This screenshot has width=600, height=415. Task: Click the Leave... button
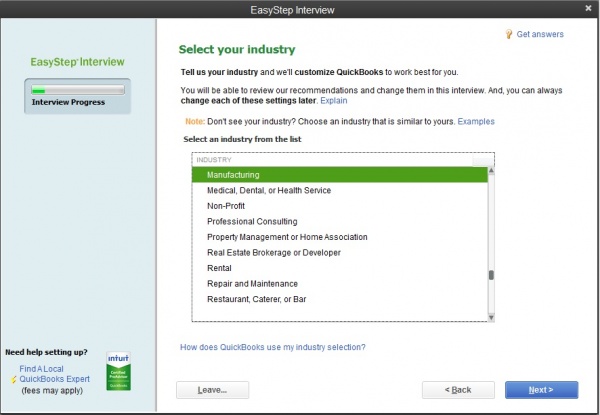[212, 390]
